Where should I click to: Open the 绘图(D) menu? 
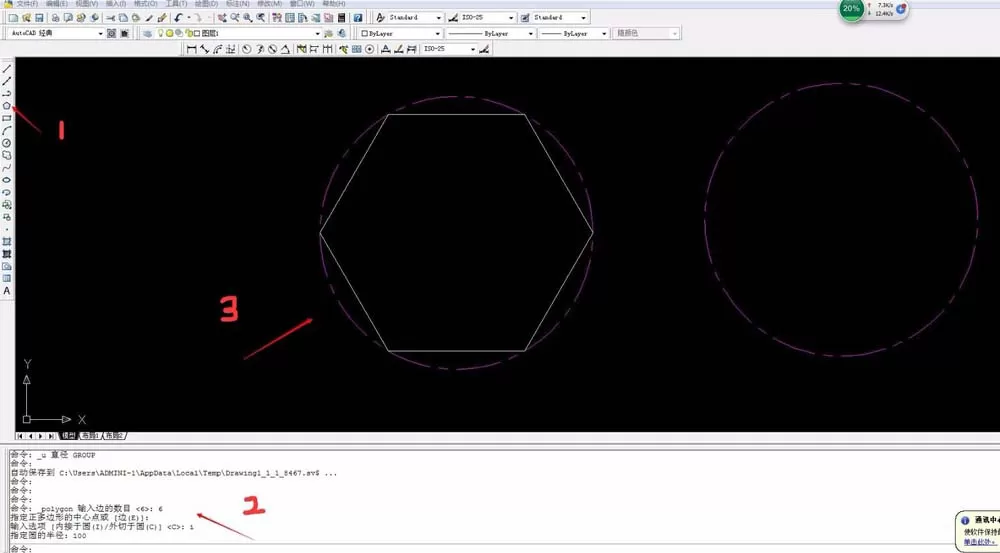[x=205, y=4]
